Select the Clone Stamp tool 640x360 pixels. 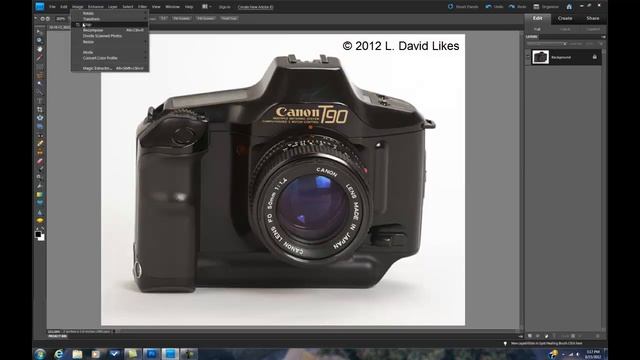(x=40, y=152)
